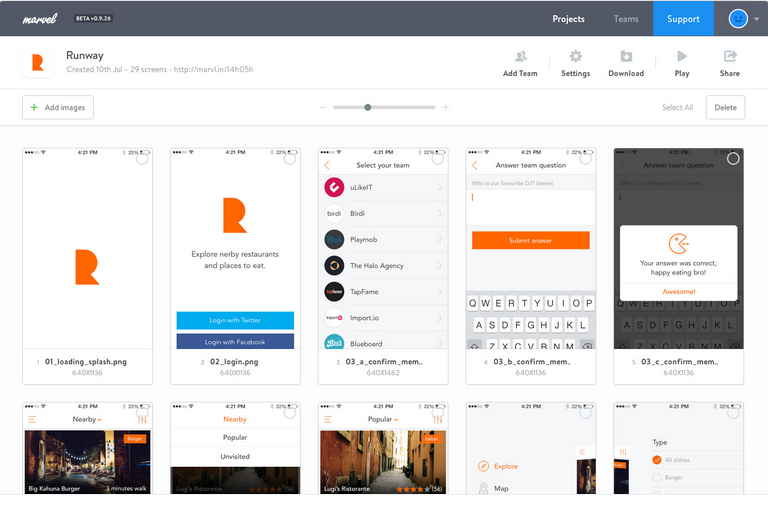Click the Explore compass icon

[x=483, y=466]
